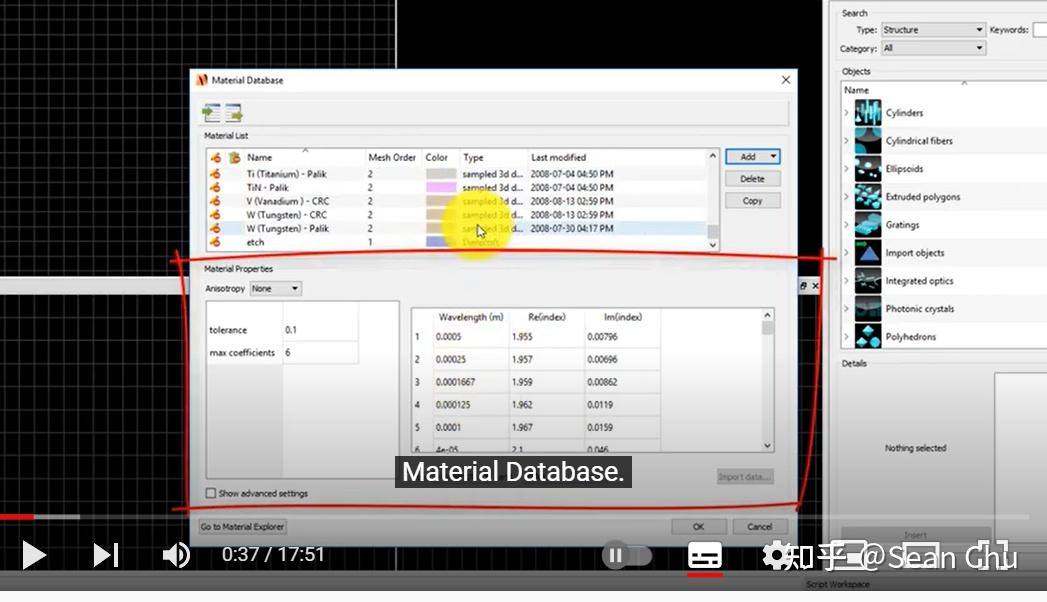Mute the video volume
Viewport: 1047px width, 602px height.
(176, 555)
